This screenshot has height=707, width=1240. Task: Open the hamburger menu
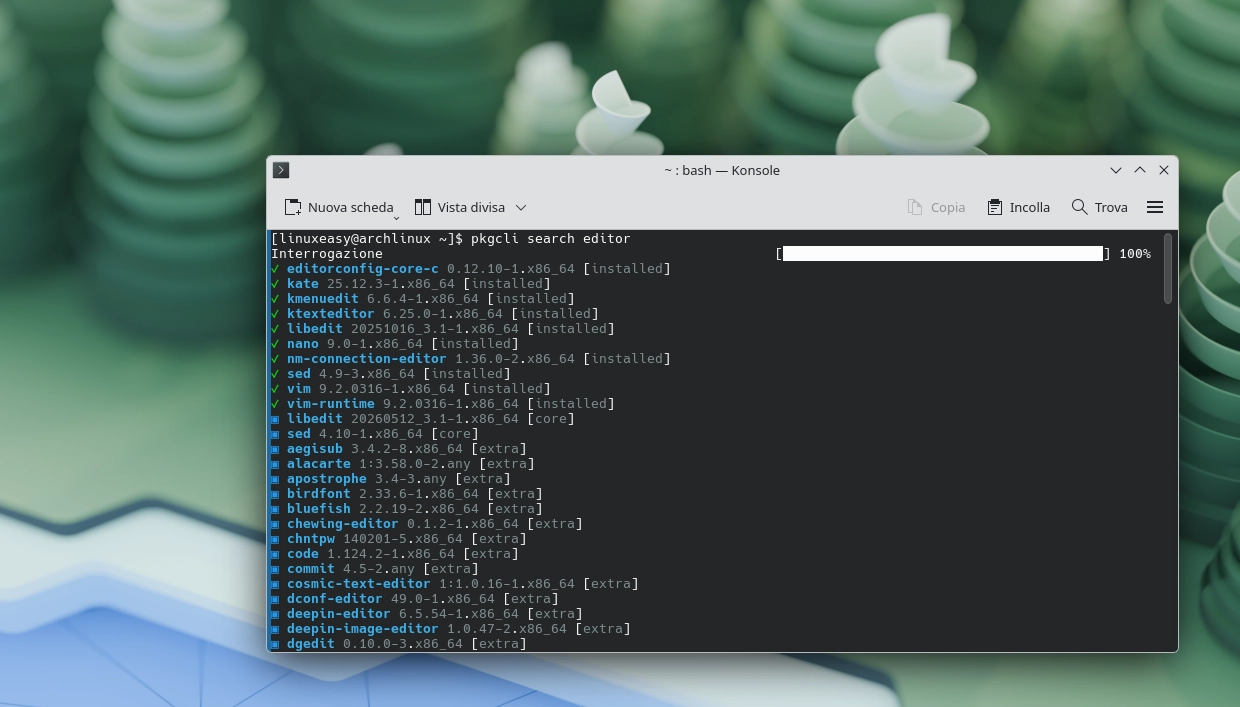(x=1155, y=207)
